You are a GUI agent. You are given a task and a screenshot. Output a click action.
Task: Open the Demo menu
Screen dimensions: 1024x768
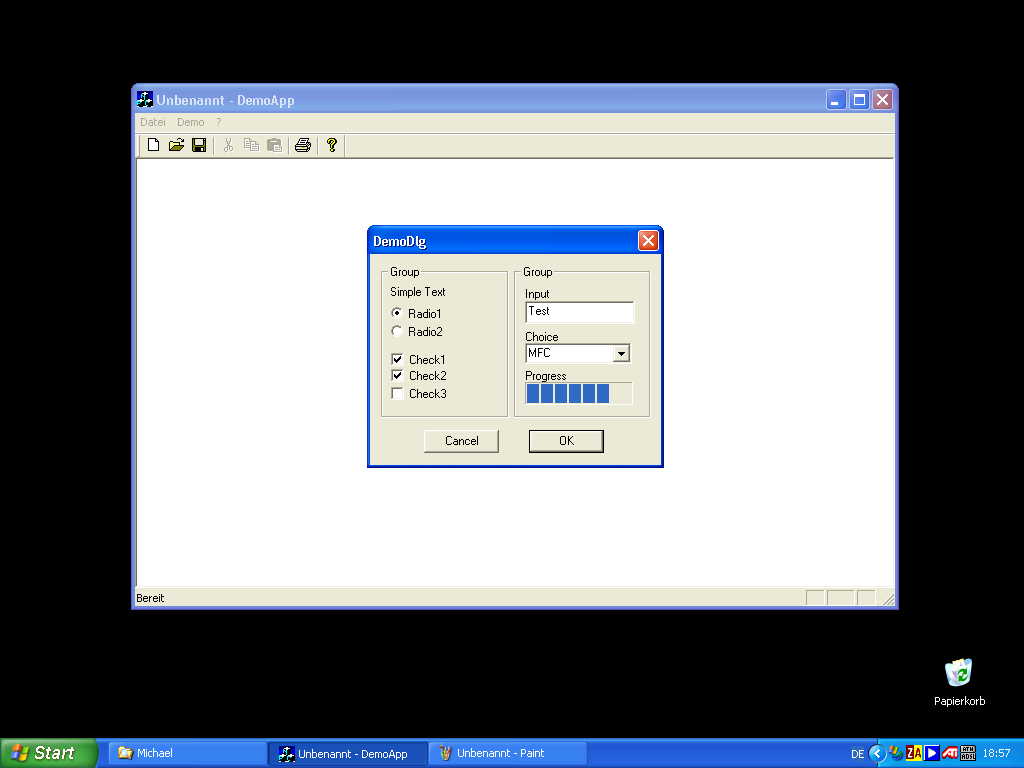pos(190,122)
